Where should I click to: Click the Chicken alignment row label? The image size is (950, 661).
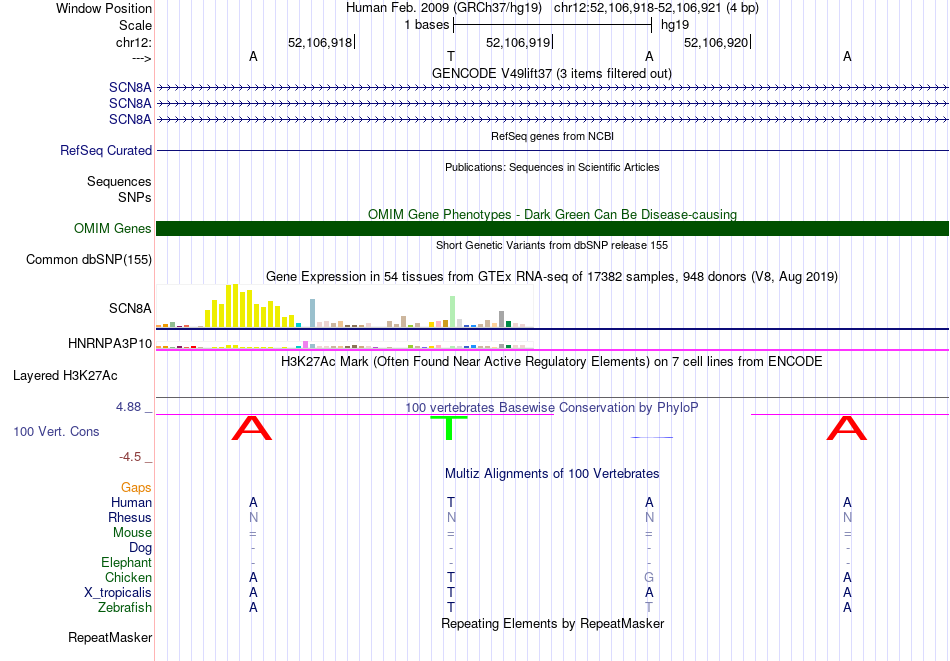[x=128, y=577]
